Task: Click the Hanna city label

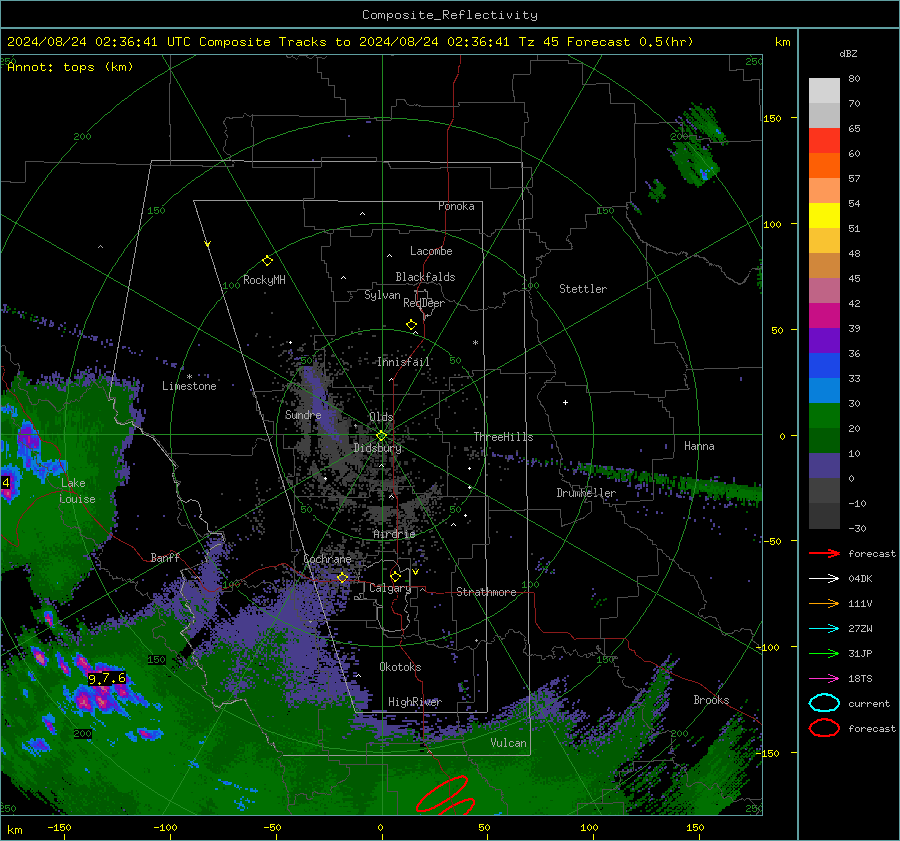Action: pyautogui.click(x=699, y=446)
